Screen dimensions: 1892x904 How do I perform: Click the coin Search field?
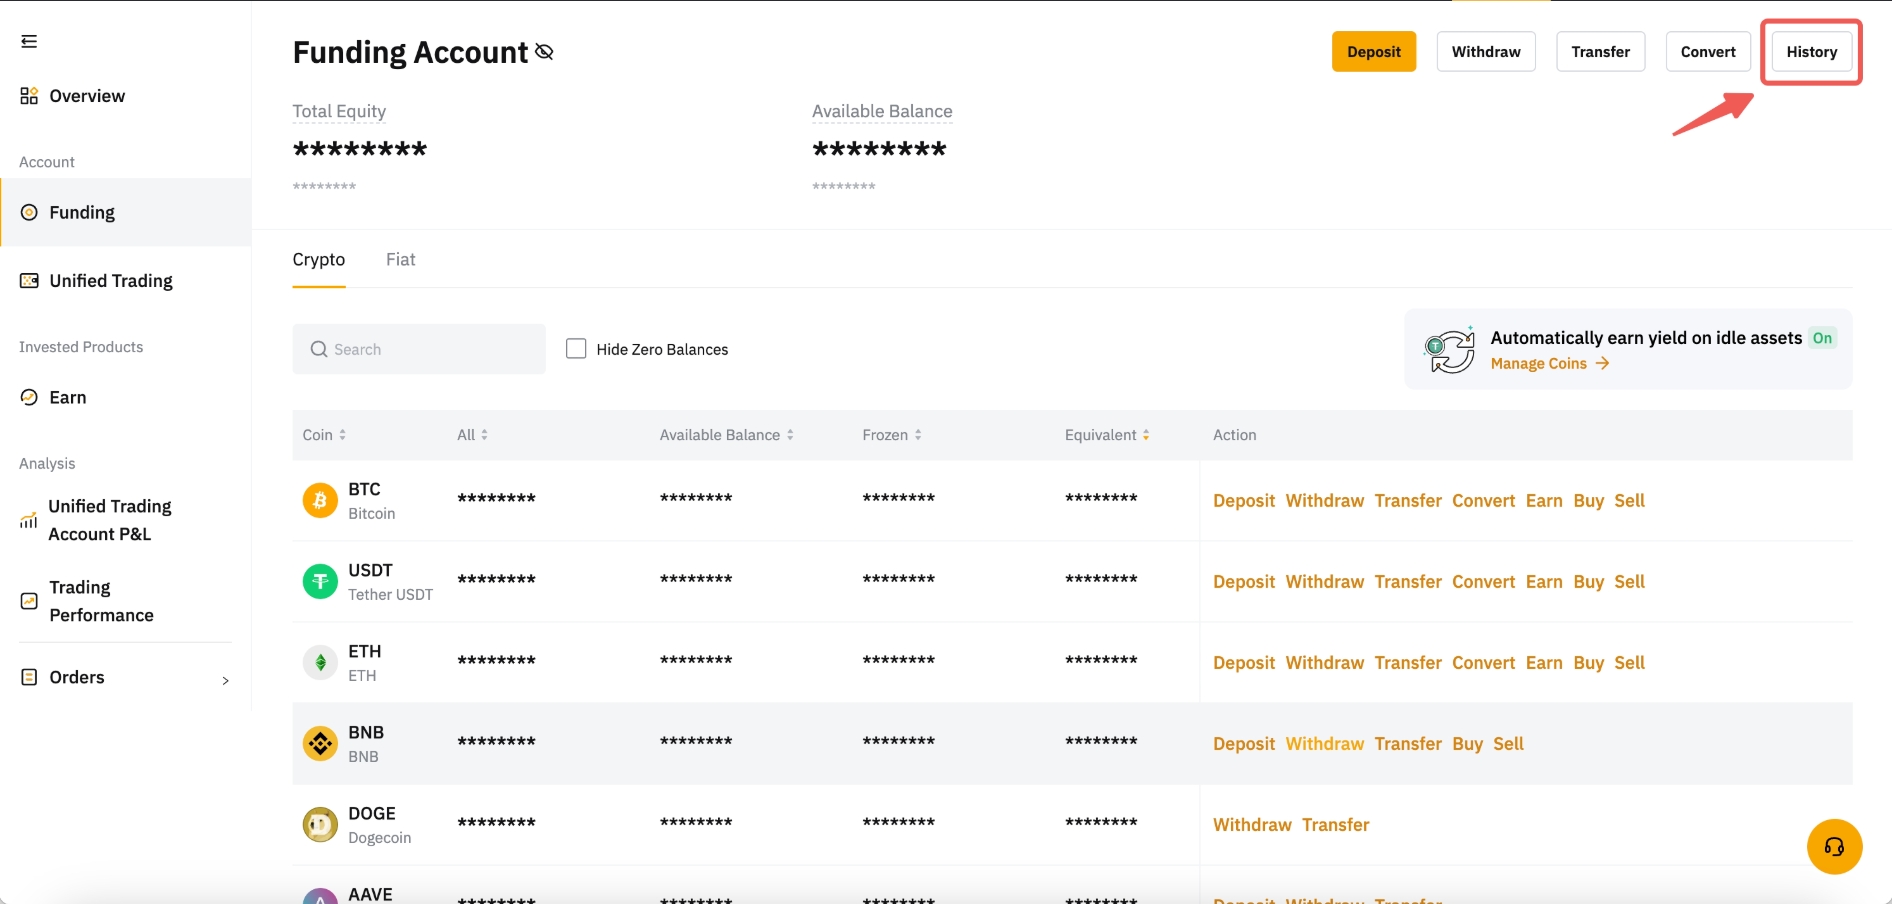[x=419, y=349]
